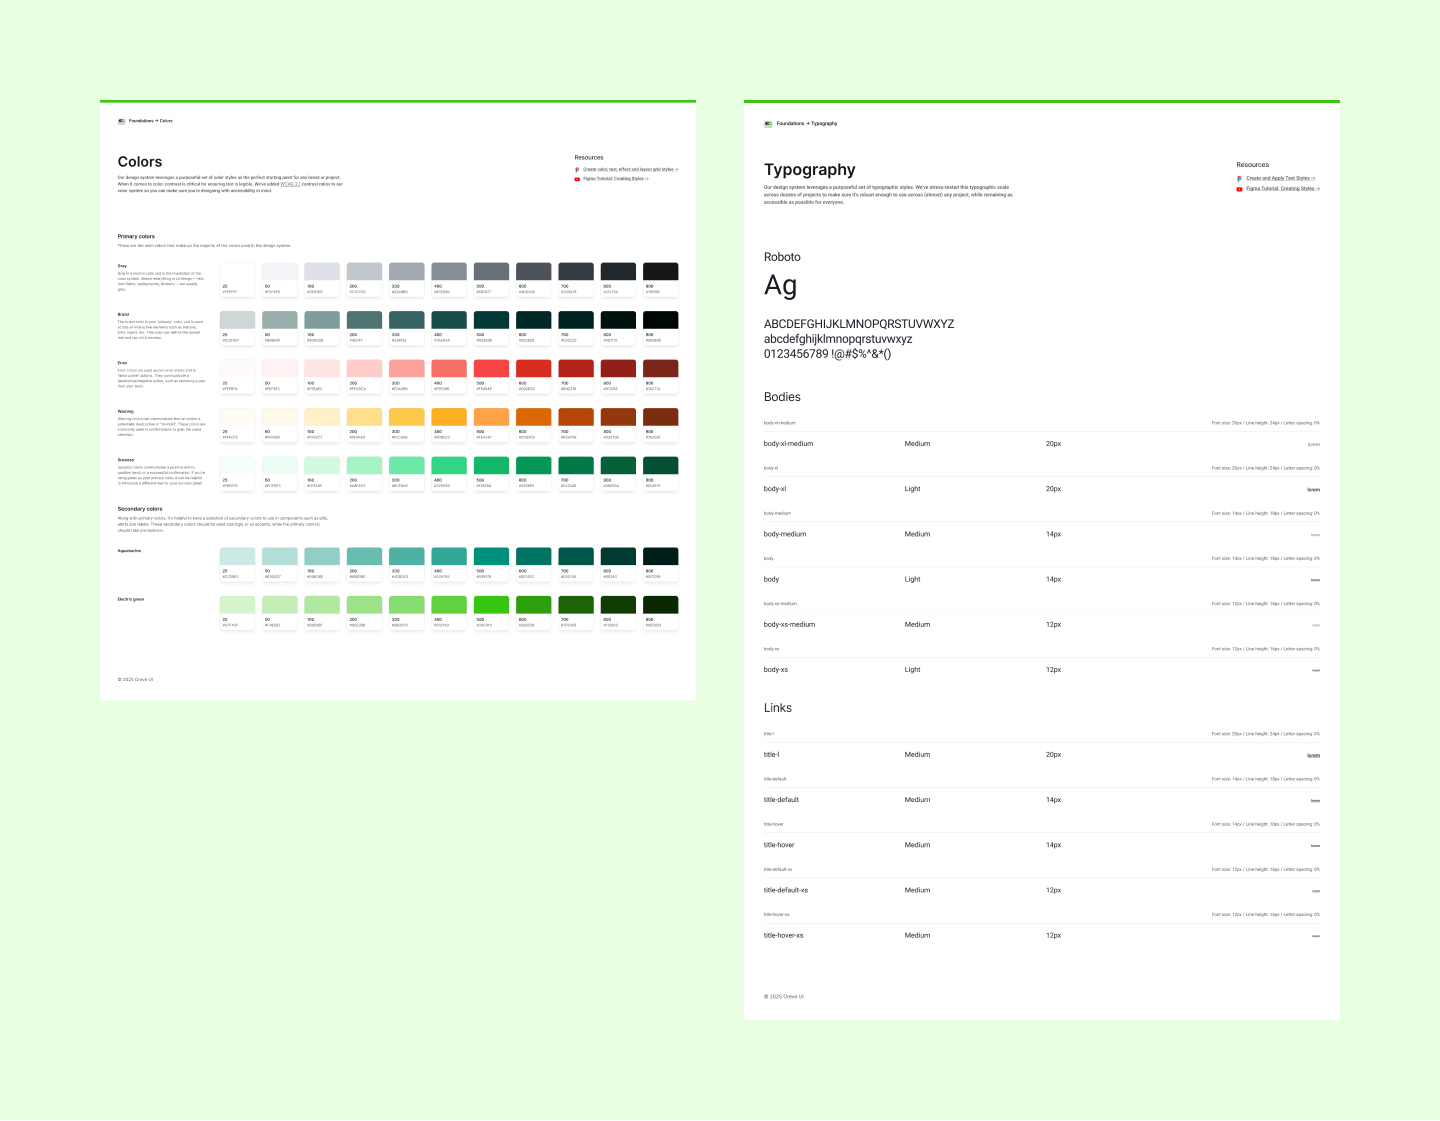Viewport: 1440px width, 1121px height.
Task: Click the logo icon beside Foundations → Typography
Action: (x=768, y=124)
